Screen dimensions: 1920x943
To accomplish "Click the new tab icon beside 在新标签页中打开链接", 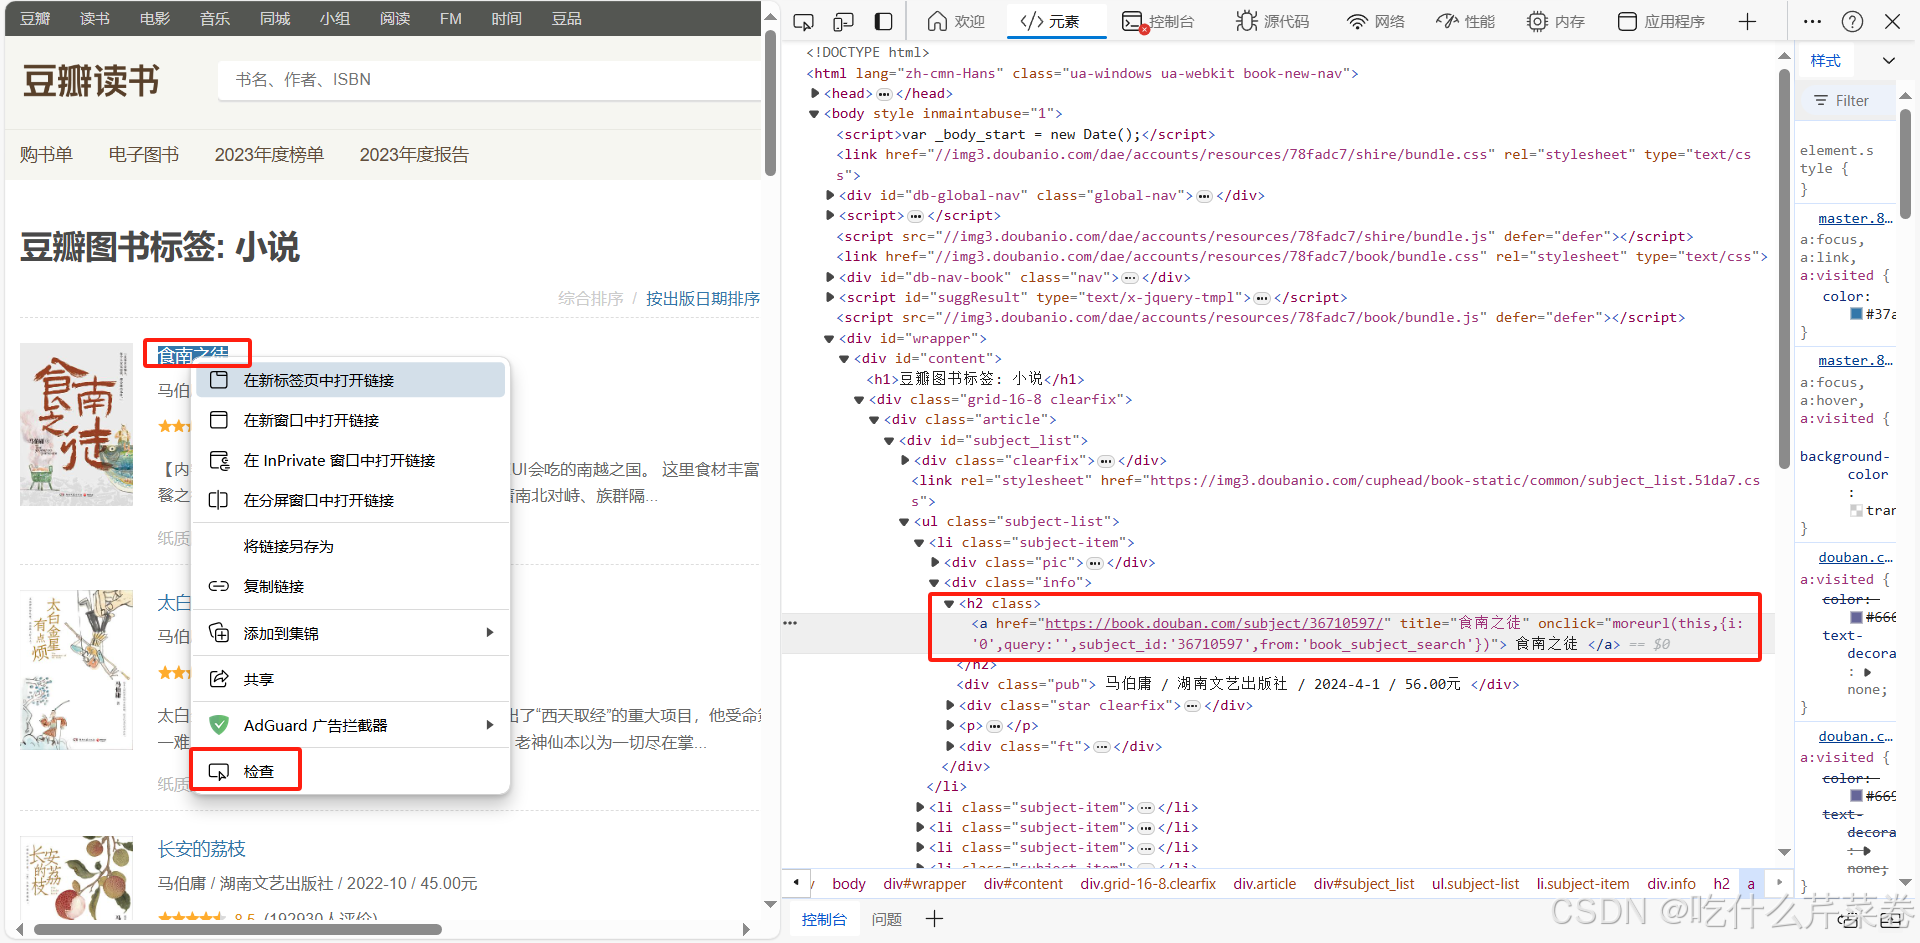I will [218, 380].
